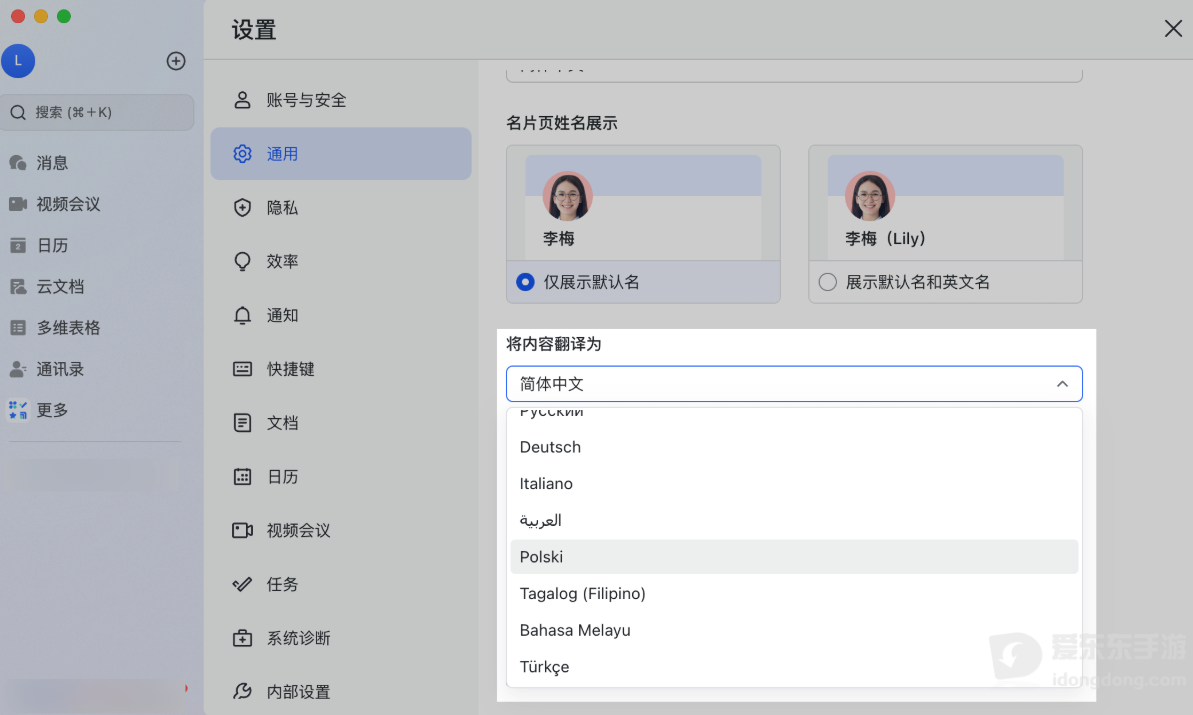1193x715 pixels.
Task: Open 日历 calendar icon in left sidebar
Action: 18,245
